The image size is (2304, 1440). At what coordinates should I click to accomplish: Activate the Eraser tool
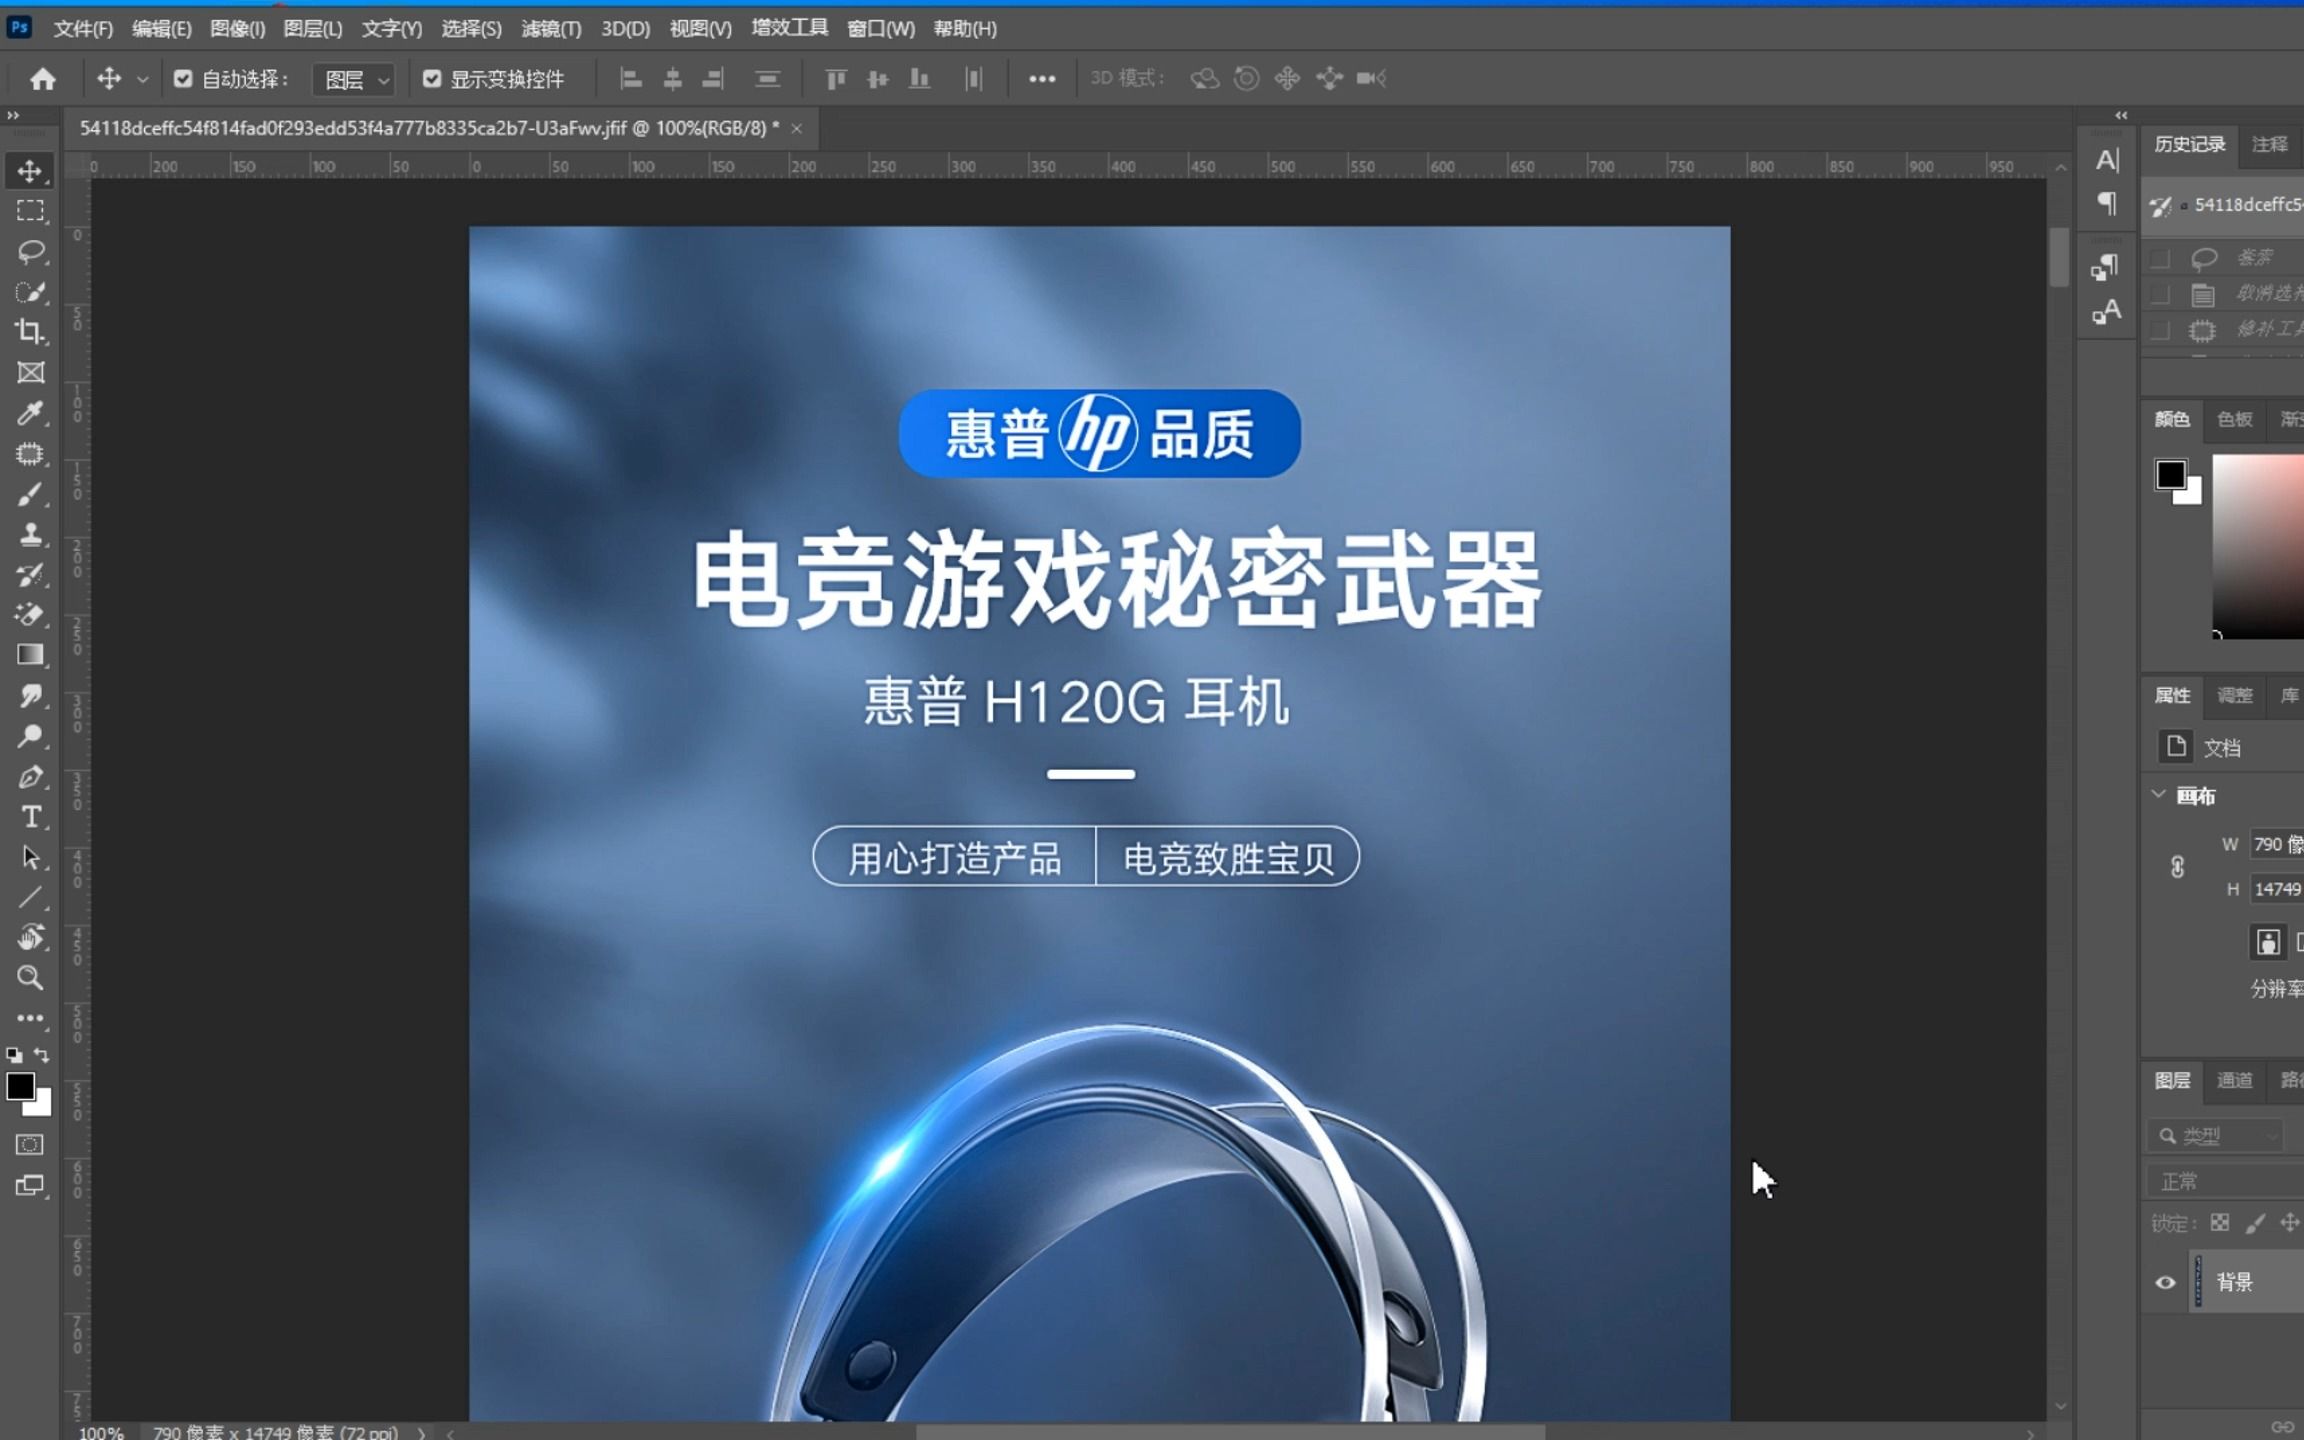click(30, 615)
